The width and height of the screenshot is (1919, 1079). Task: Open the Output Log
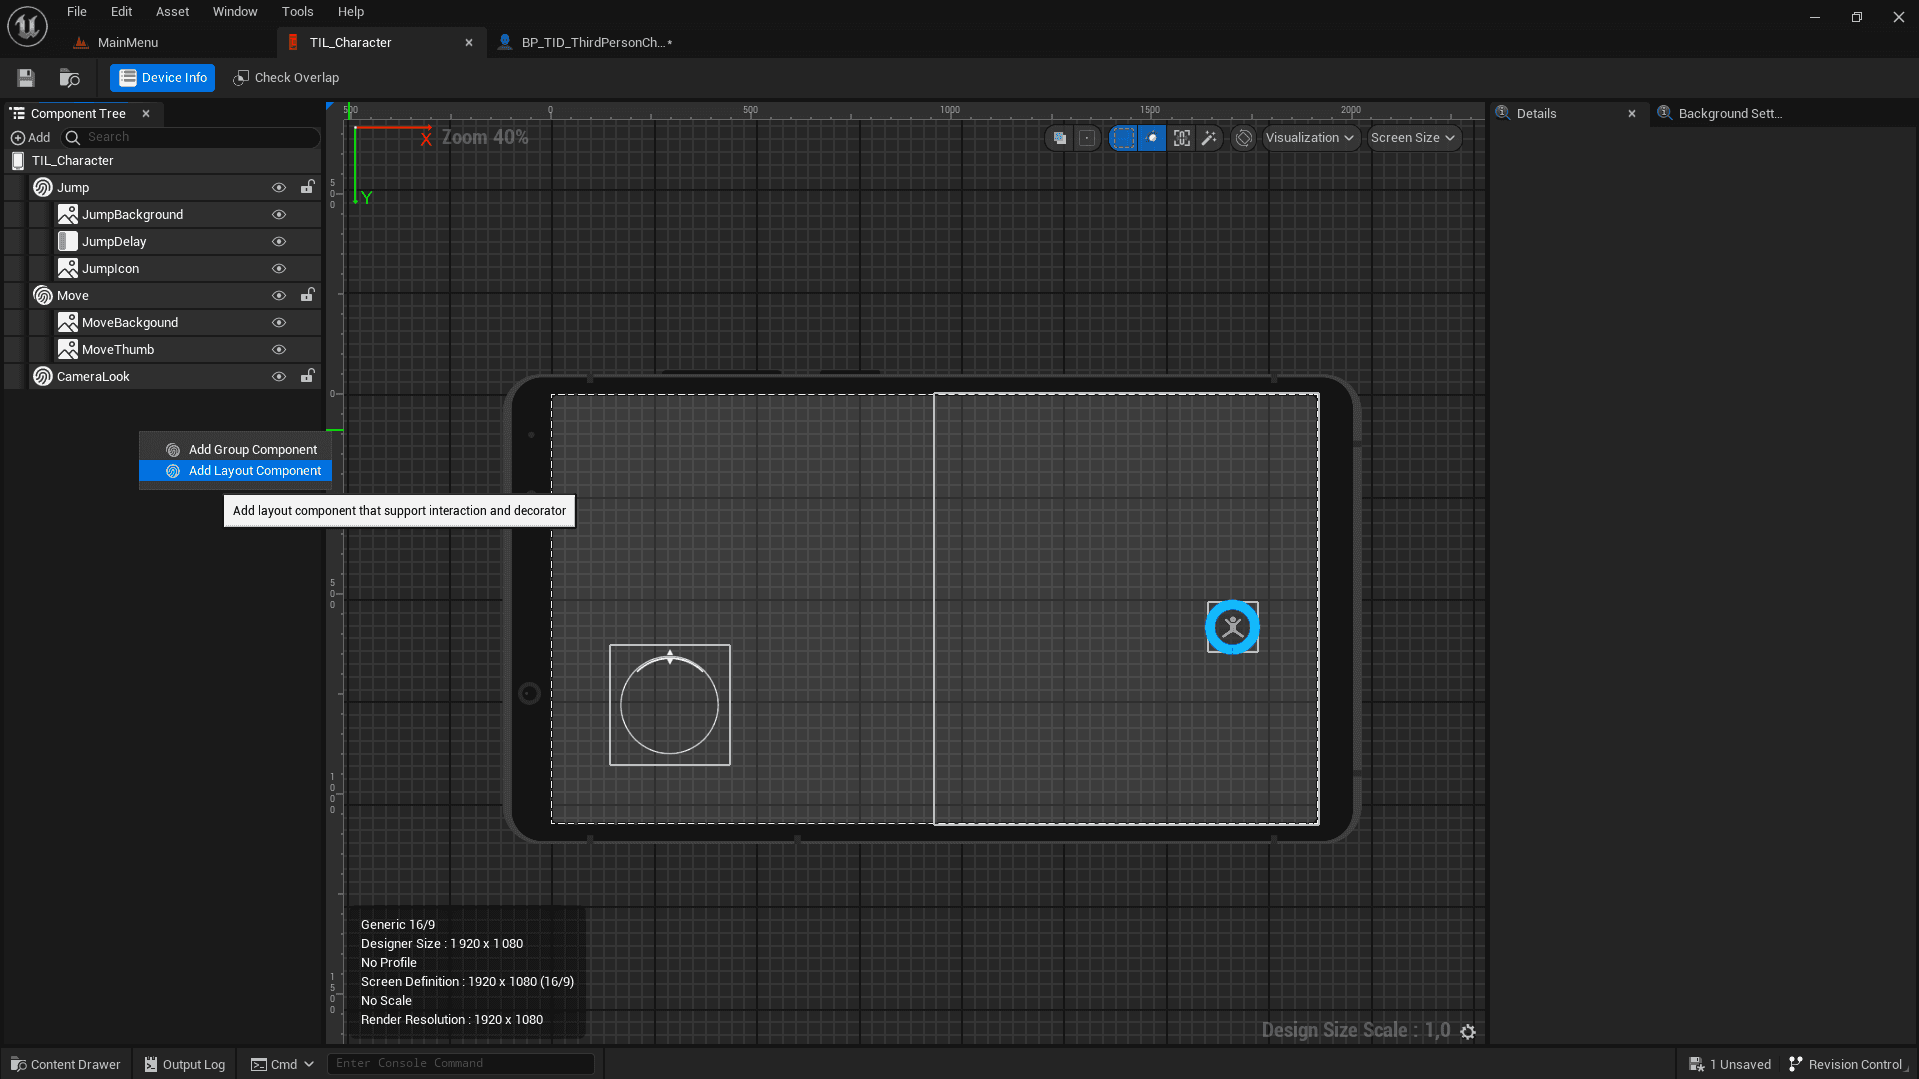click(185, 1064)
